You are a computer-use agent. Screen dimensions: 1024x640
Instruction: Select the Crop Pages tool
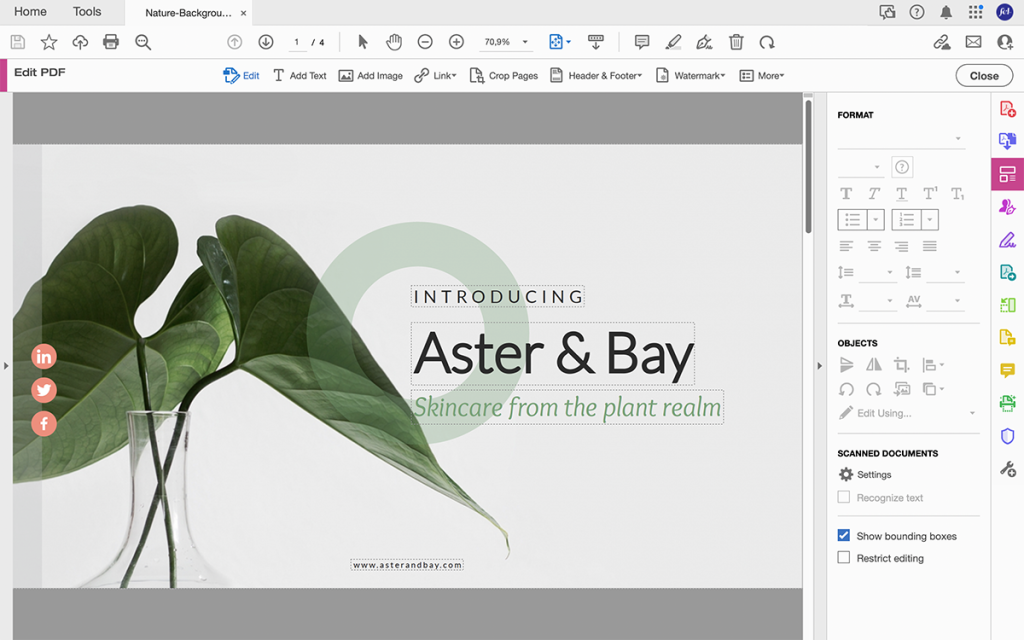503,75
